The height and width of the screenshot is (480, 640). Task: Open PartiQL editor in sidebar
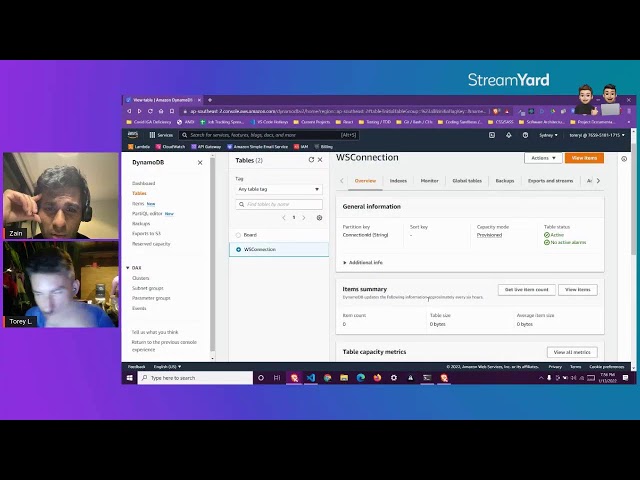147,213
